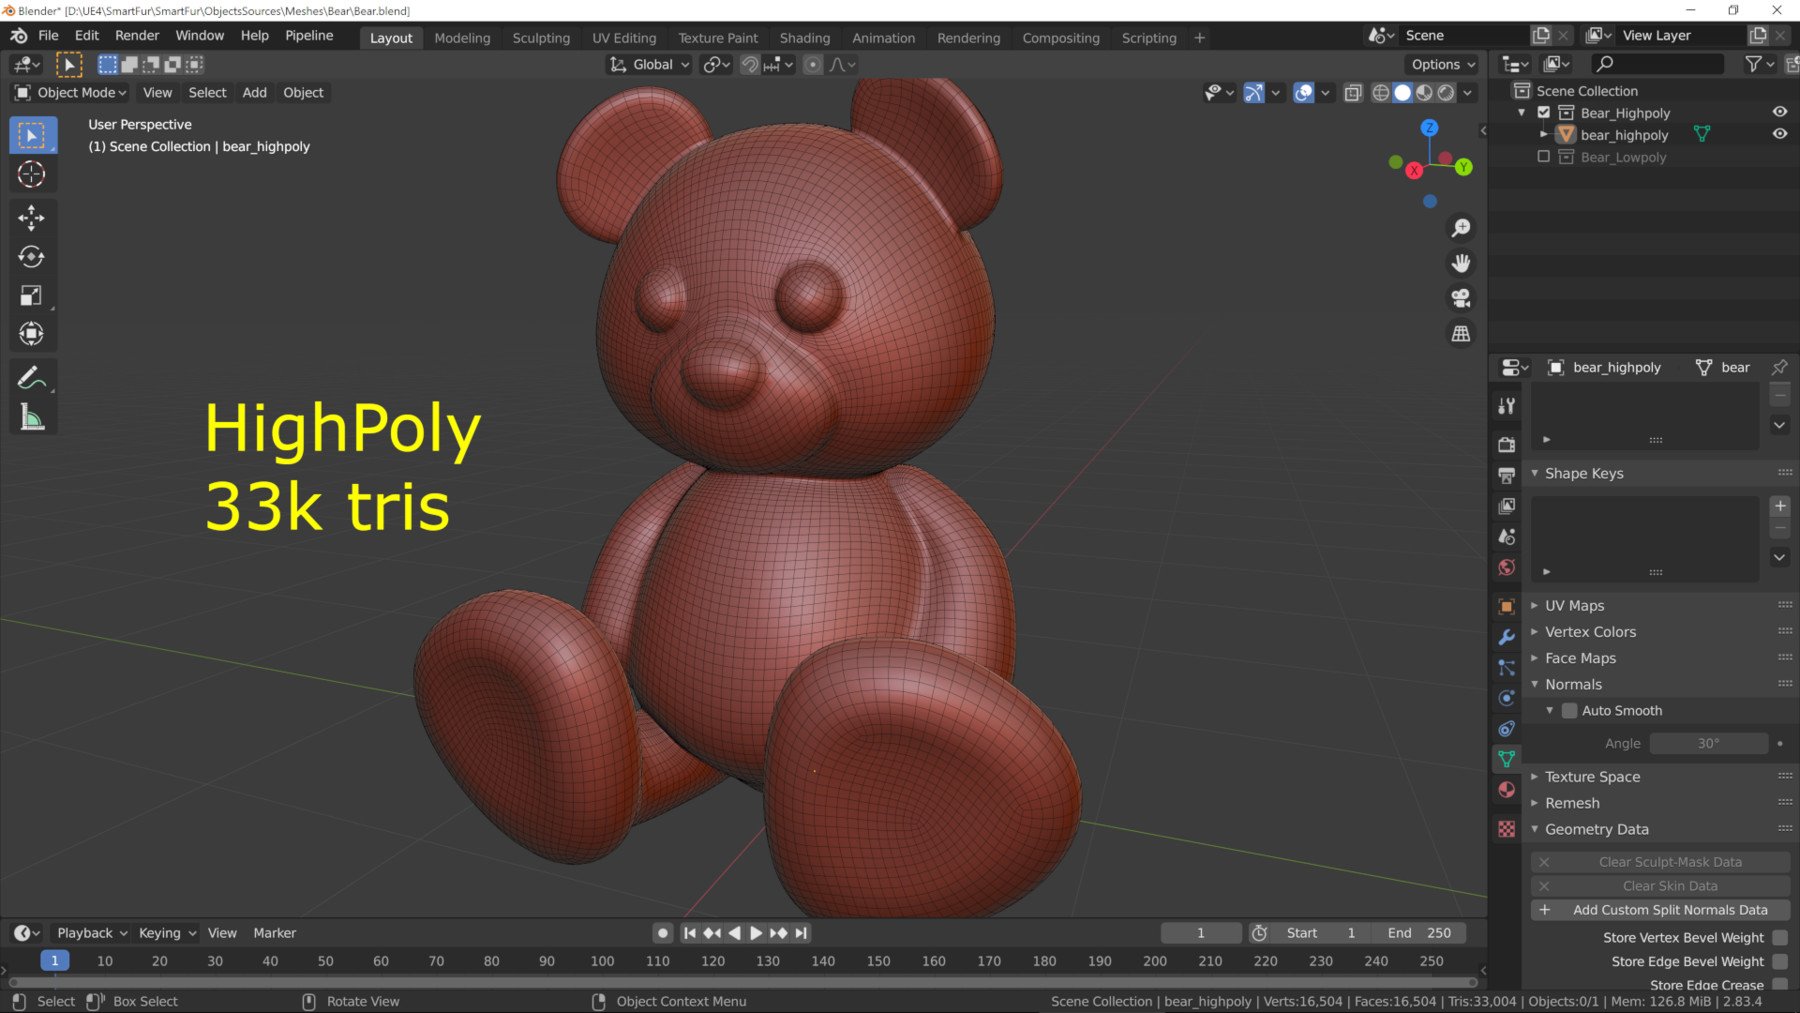Viewport: 1800px width, 1013px height.
Task: Enable the Bear_Lowpoly collection checkbox
Action: point(1544,157)
